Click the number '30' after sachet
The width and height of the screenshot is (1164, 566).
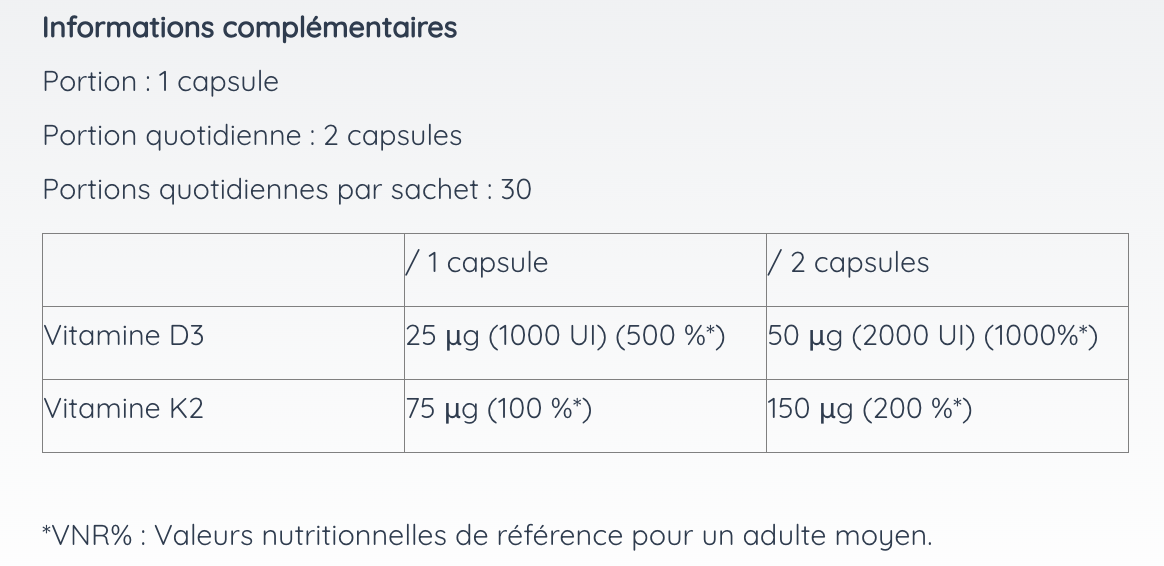(x=516, y=189)
